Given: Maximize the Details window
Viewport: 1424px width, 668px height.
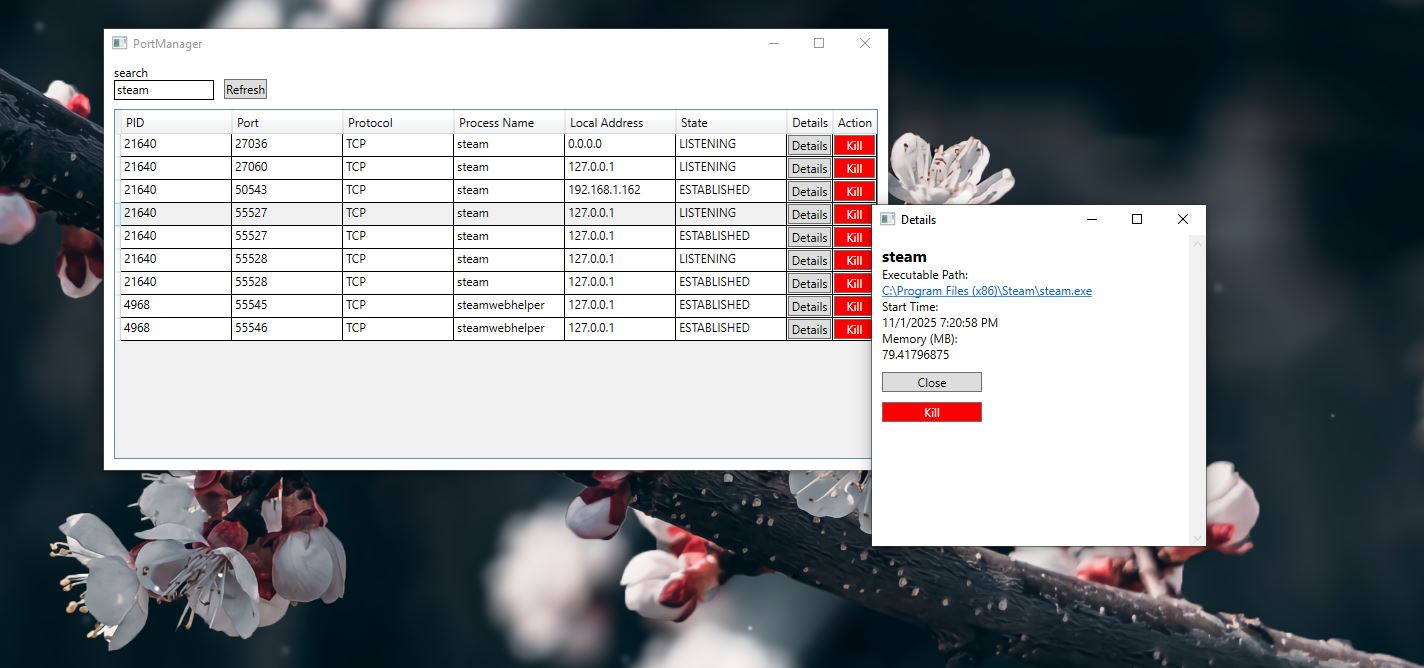Looking at the screenshot, I should click(1137, 219).
